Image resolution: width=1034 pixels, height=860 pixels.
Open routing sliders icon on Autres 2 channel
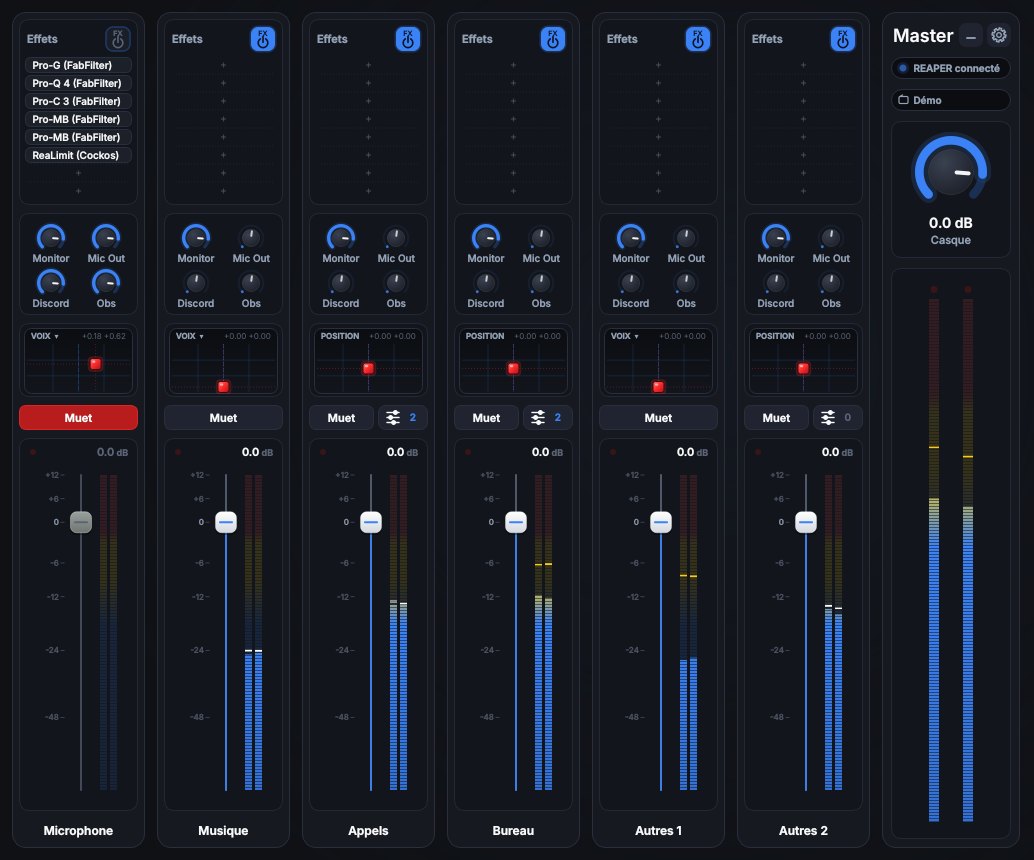click(x=837, y=417)
